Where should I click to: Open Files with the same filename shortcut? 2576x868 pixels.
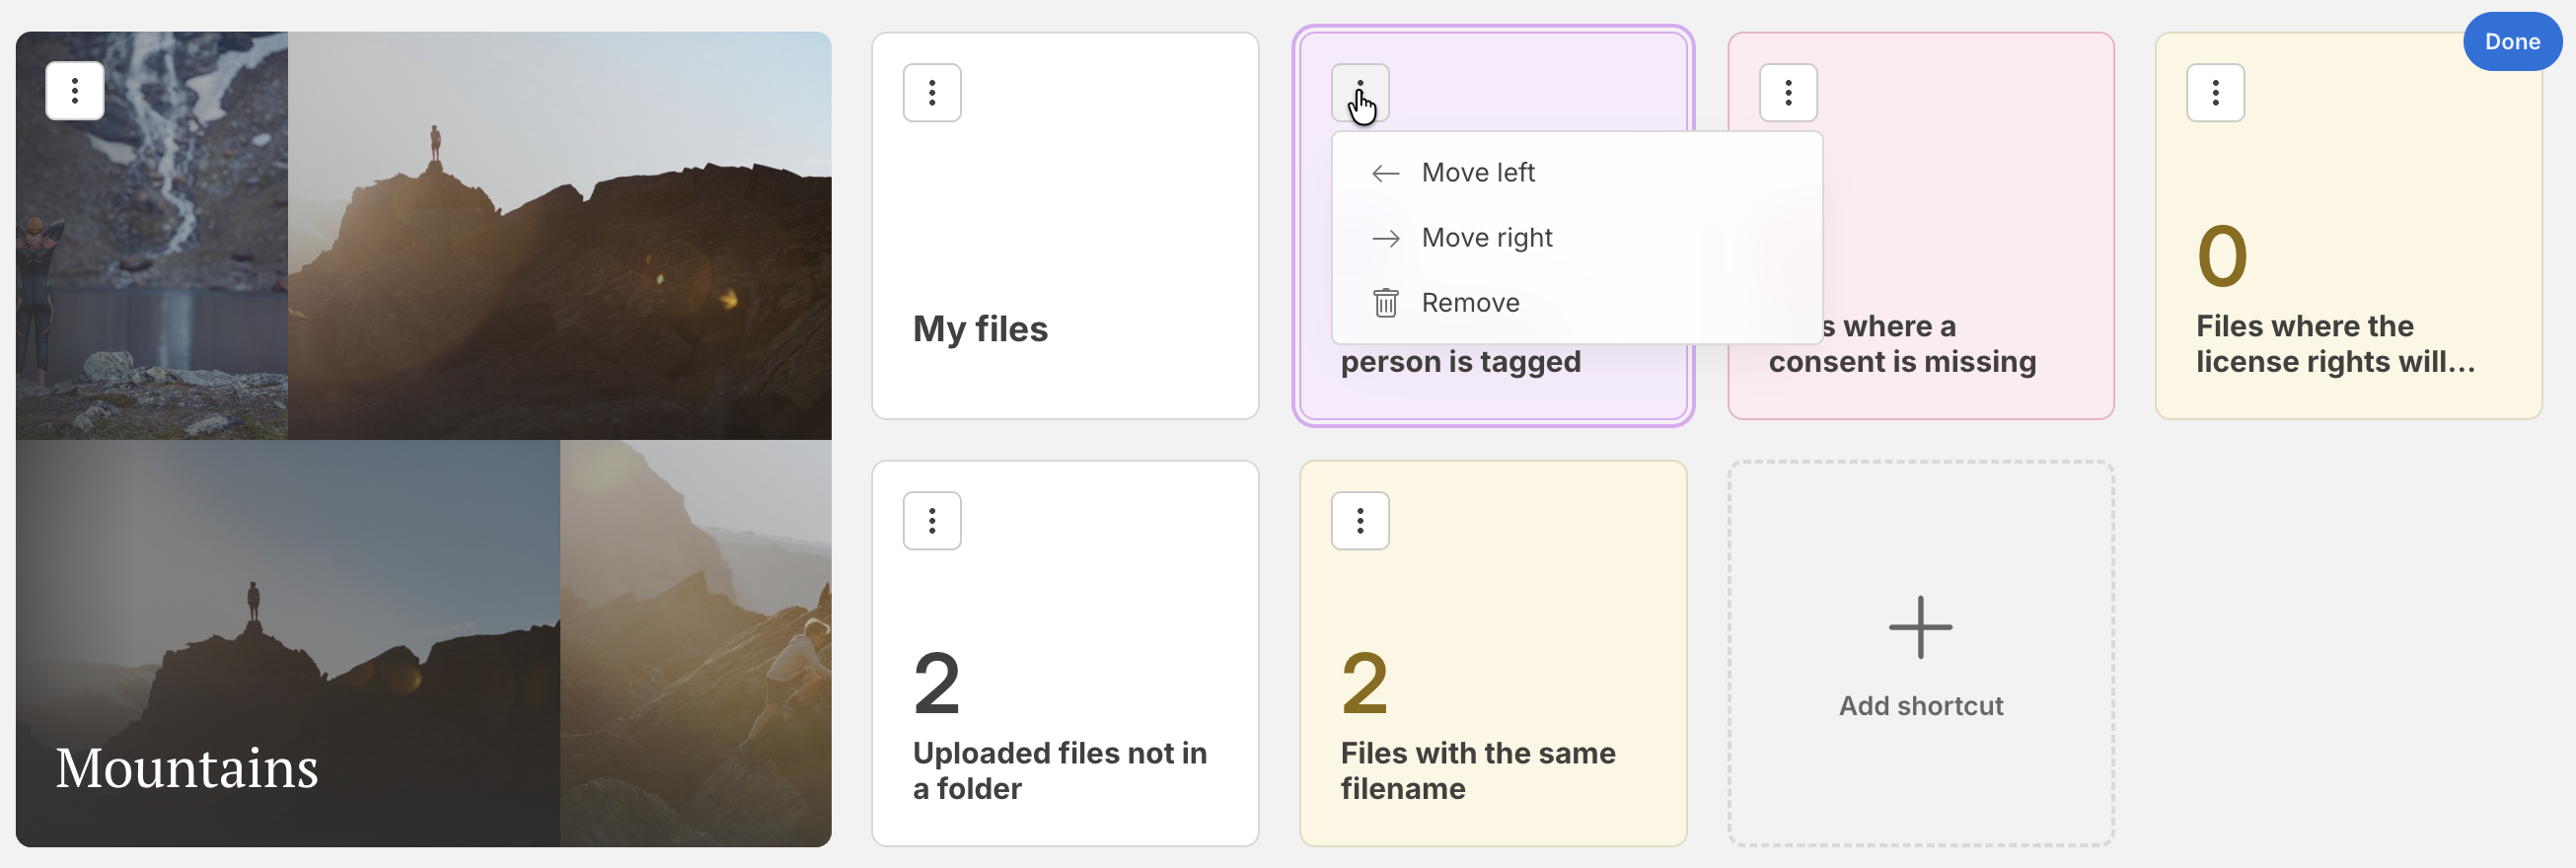pos(1492,700)
